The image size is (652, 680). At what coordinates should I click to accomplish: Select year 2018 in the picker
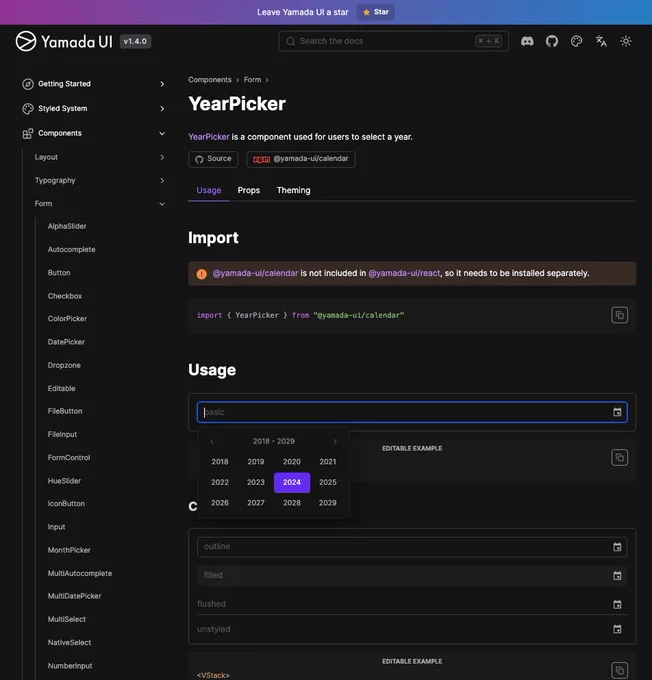pos(220,462)
